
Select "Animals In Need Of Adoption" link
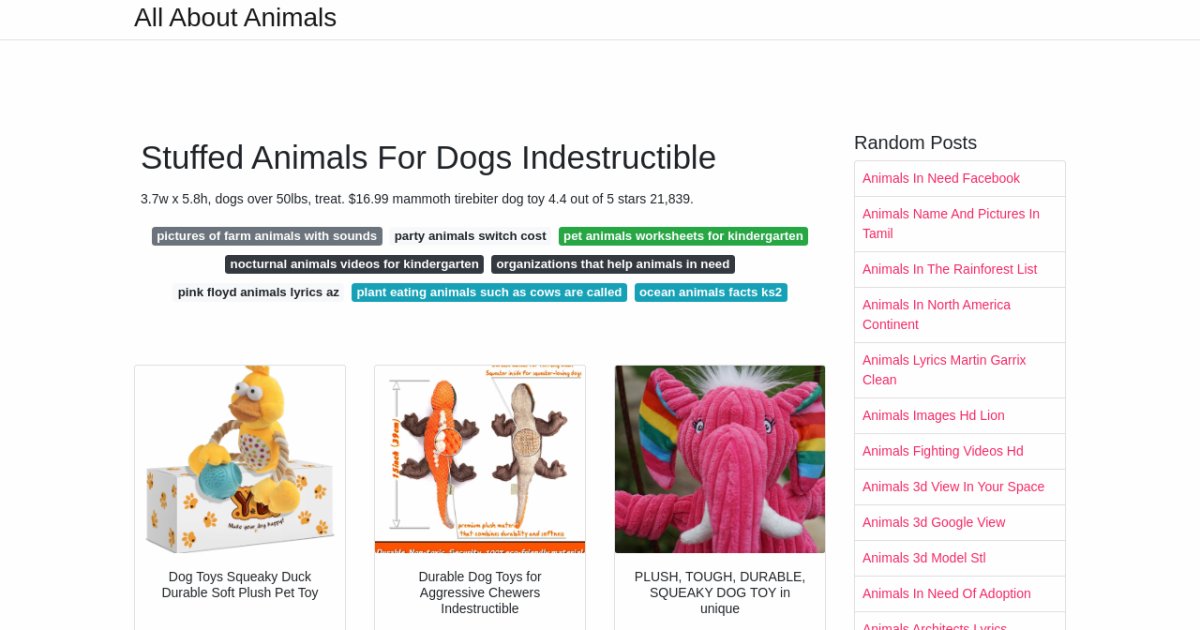click(946, 593)
